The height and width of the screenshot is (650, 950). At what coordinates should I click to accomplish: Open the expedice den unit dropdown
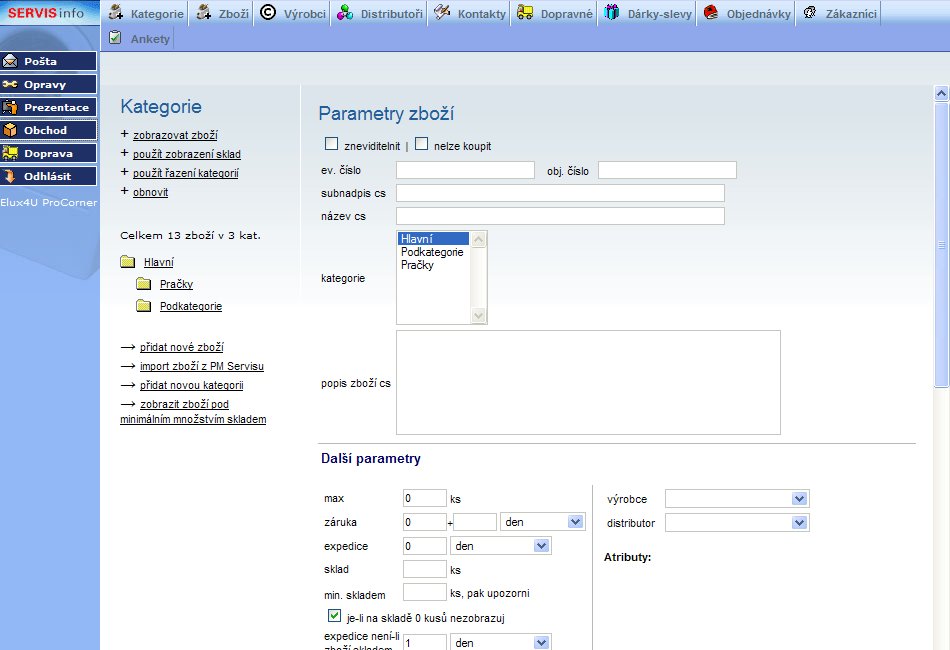pos(500,546)
